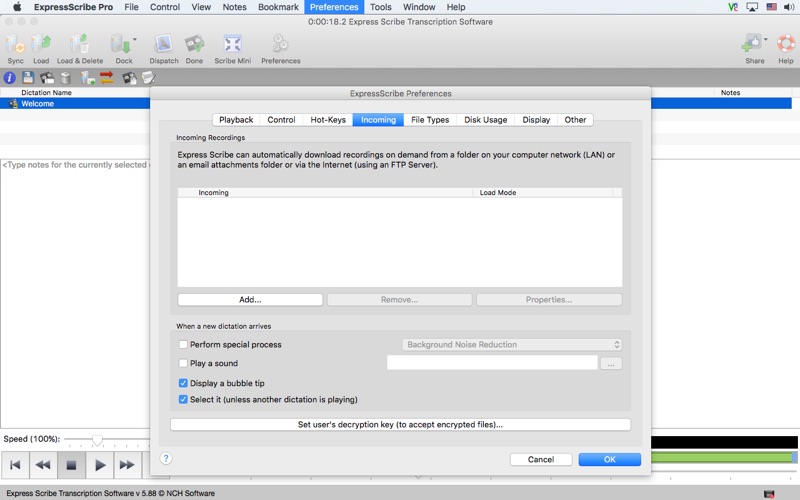Viewport: 800px width, 500px height.
Task: Open the Background Noise Reduction dropdown
Action: 512,344
